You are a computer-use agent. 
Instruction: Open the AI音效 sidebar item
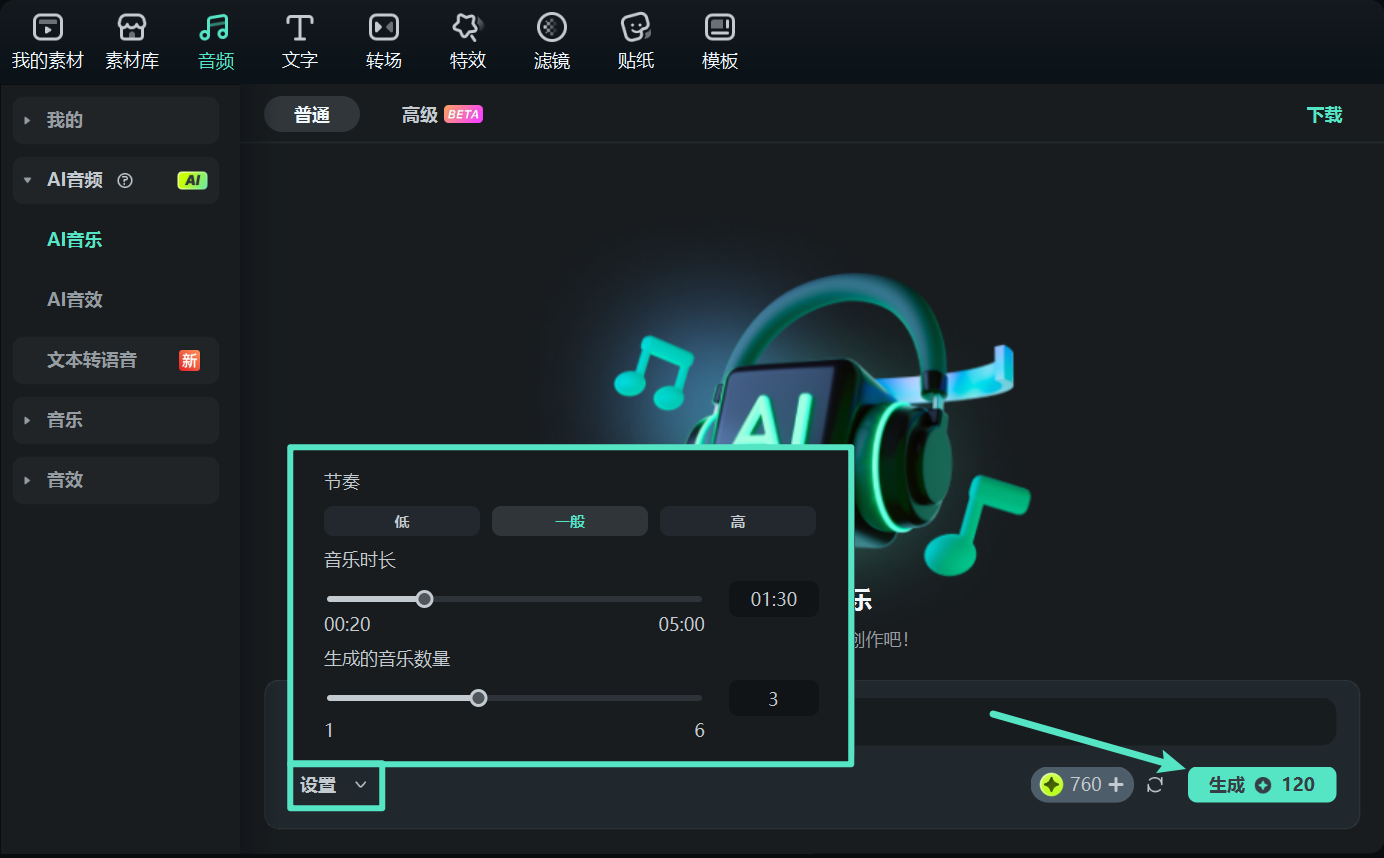[75, 299]
